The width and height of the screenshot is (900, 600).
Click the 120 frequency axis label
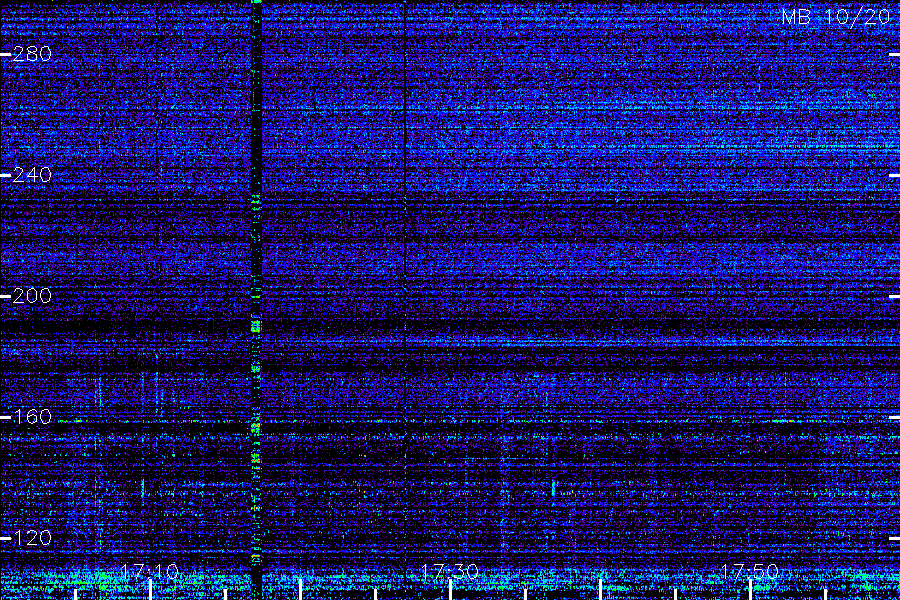click(x=32, y=538)
